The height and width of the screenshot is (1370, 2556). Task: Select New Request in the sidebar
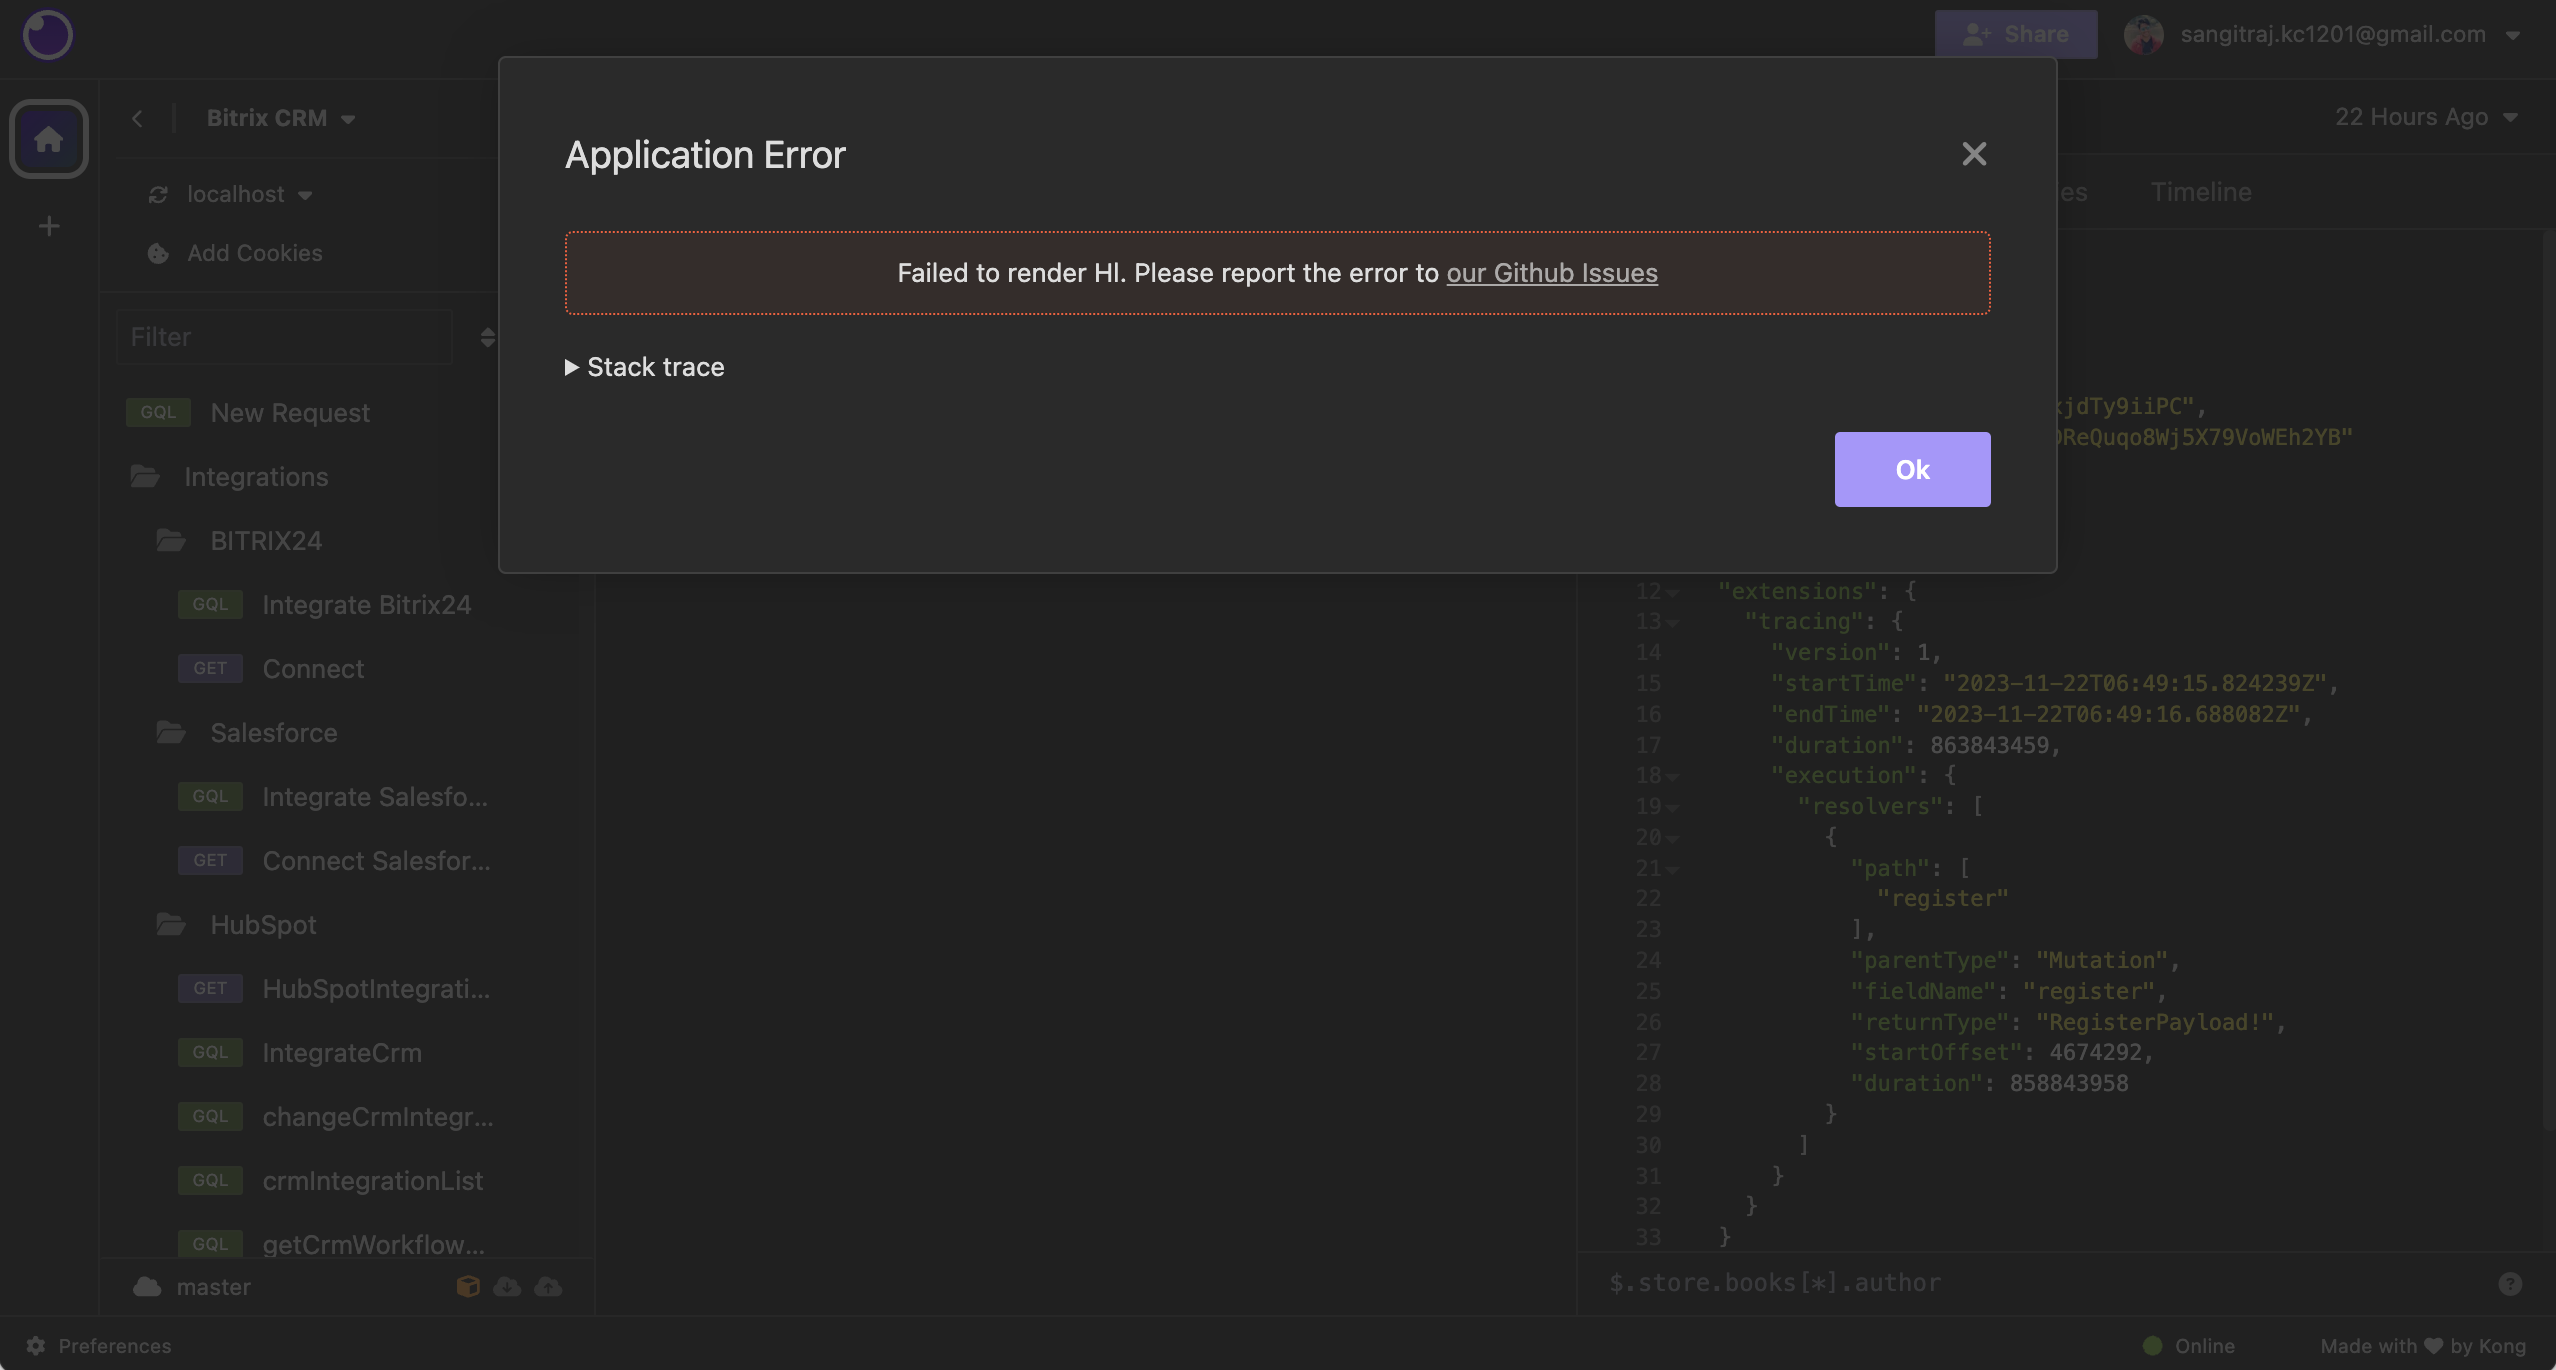tap(289, 412)
